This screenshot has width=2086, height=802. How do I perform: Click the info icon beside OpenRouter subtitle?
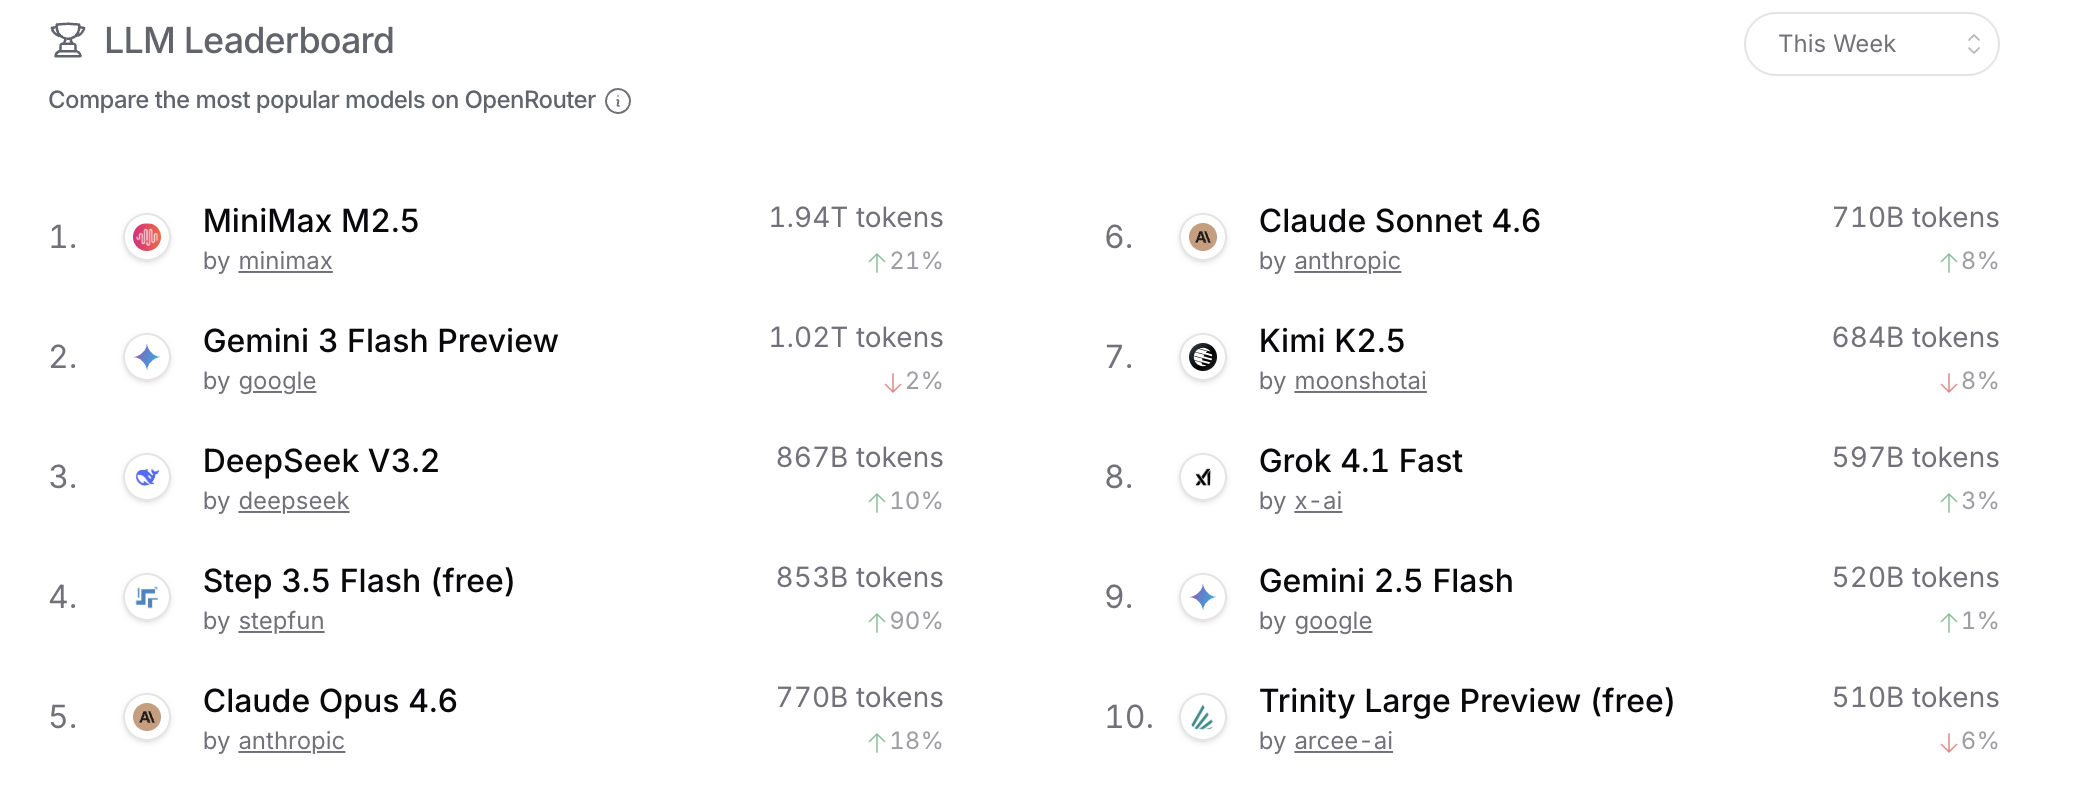click(x=618, y=101)
